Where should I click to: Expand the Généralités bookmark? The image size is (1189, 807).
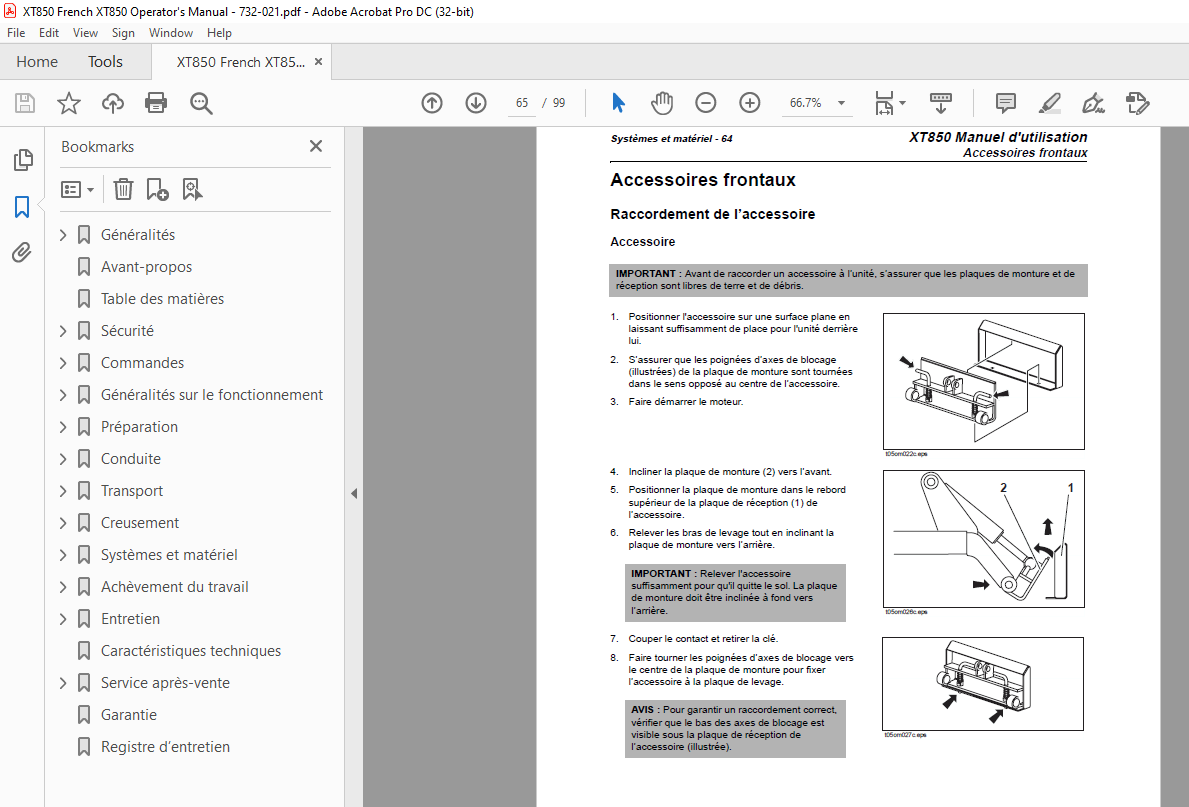pos(64,235)
